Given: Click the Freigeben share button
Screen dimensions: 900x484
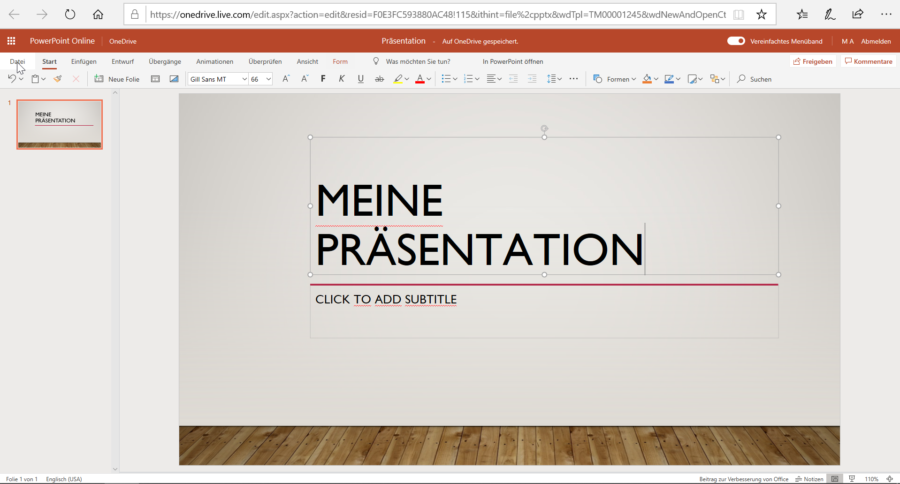Looking at the screenshot, I should (812, 62).
